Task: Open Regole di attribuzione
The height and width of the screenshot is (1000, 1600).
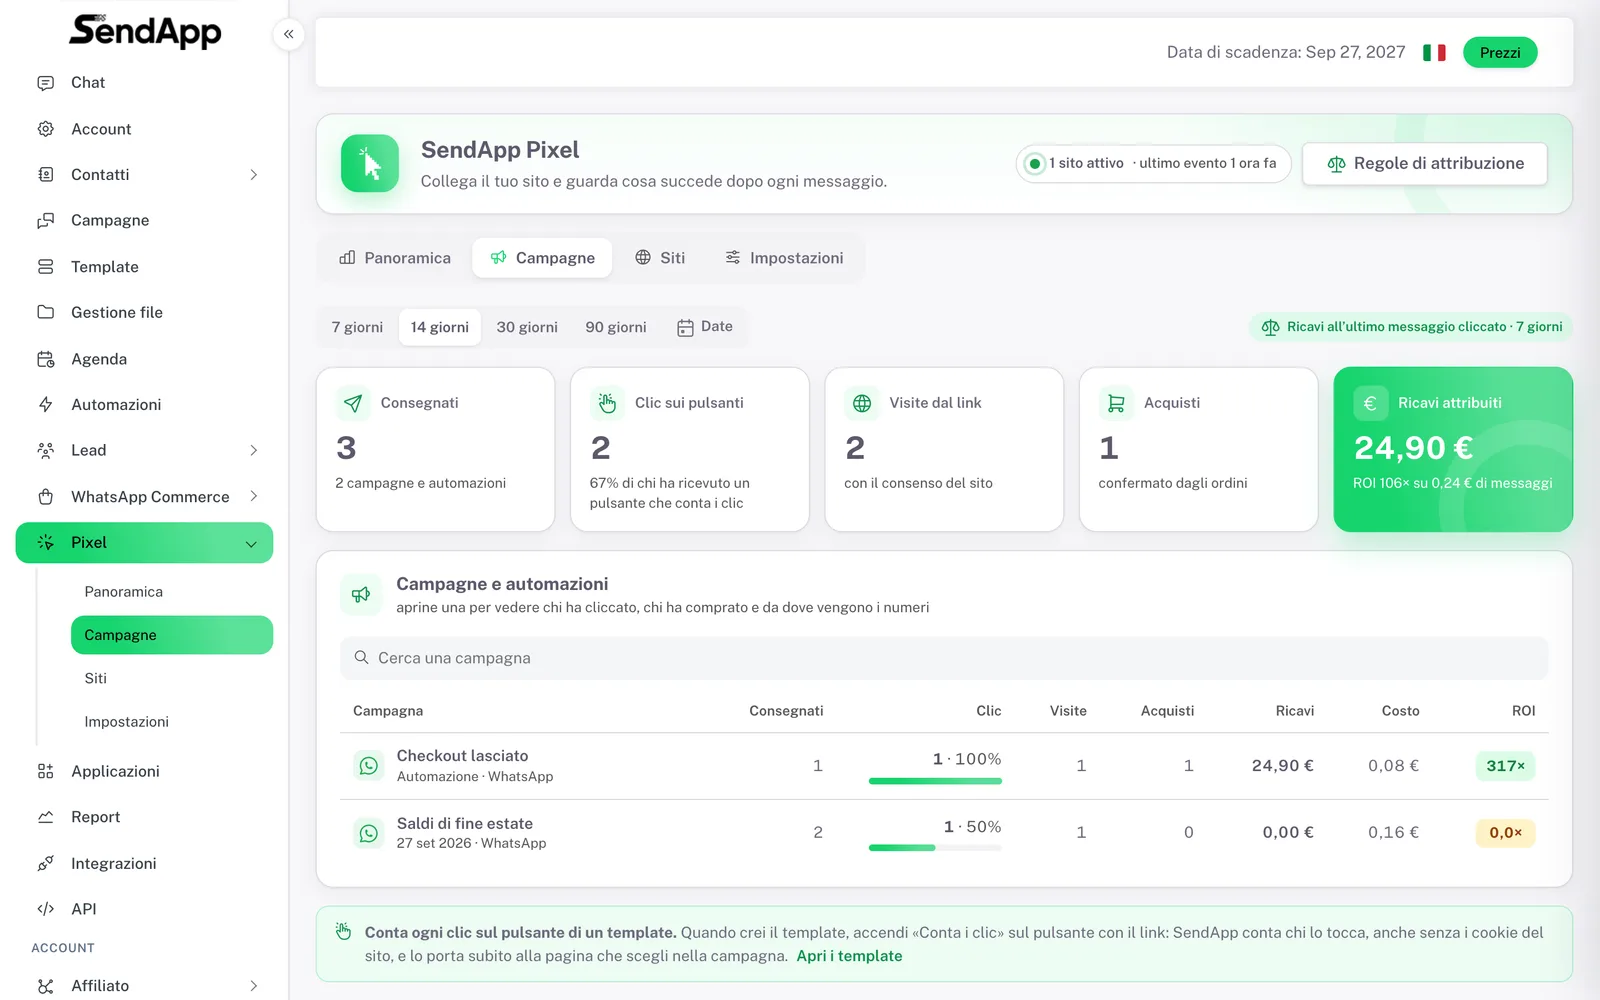Action: pos(1425,164)
